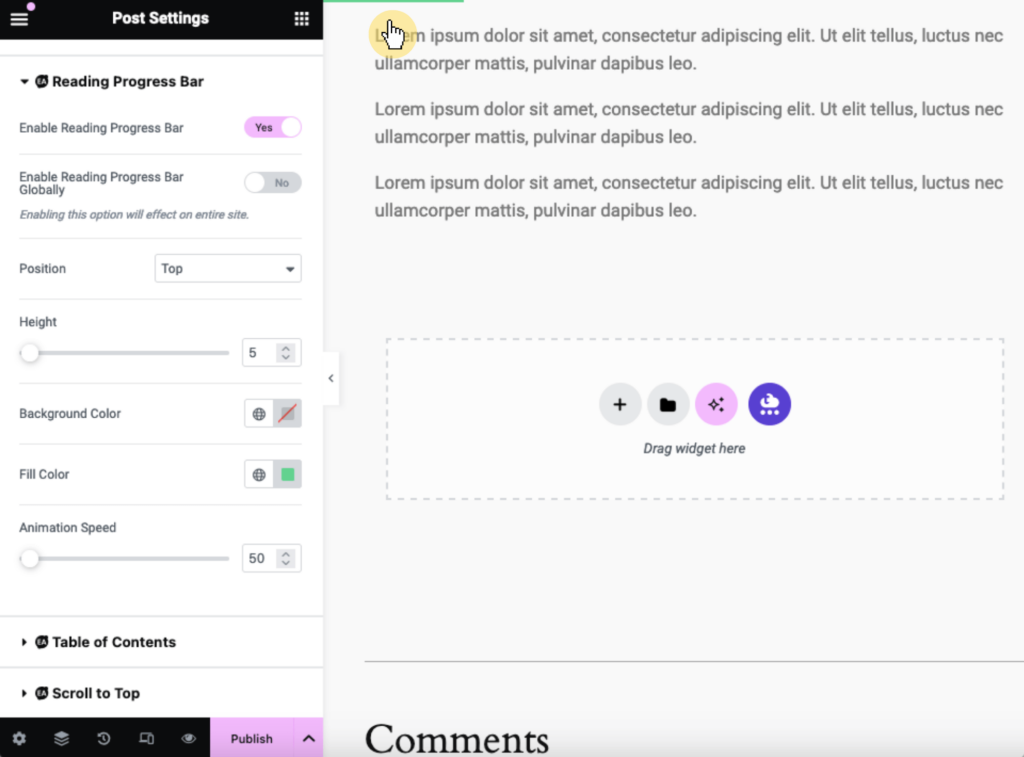Click the EA logo beside Reading Progress Bar
1024x757 pixels.
coord(42,81)
